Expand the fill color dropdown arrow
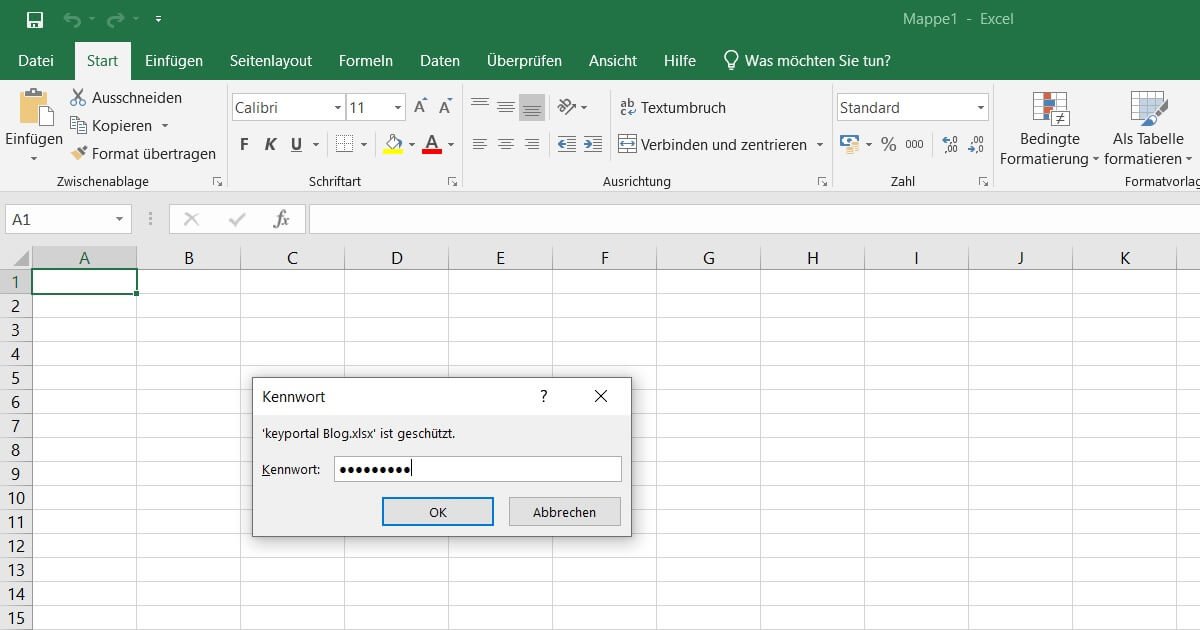The width and height of the screenshot is (1200, 630). click(412, 145)
